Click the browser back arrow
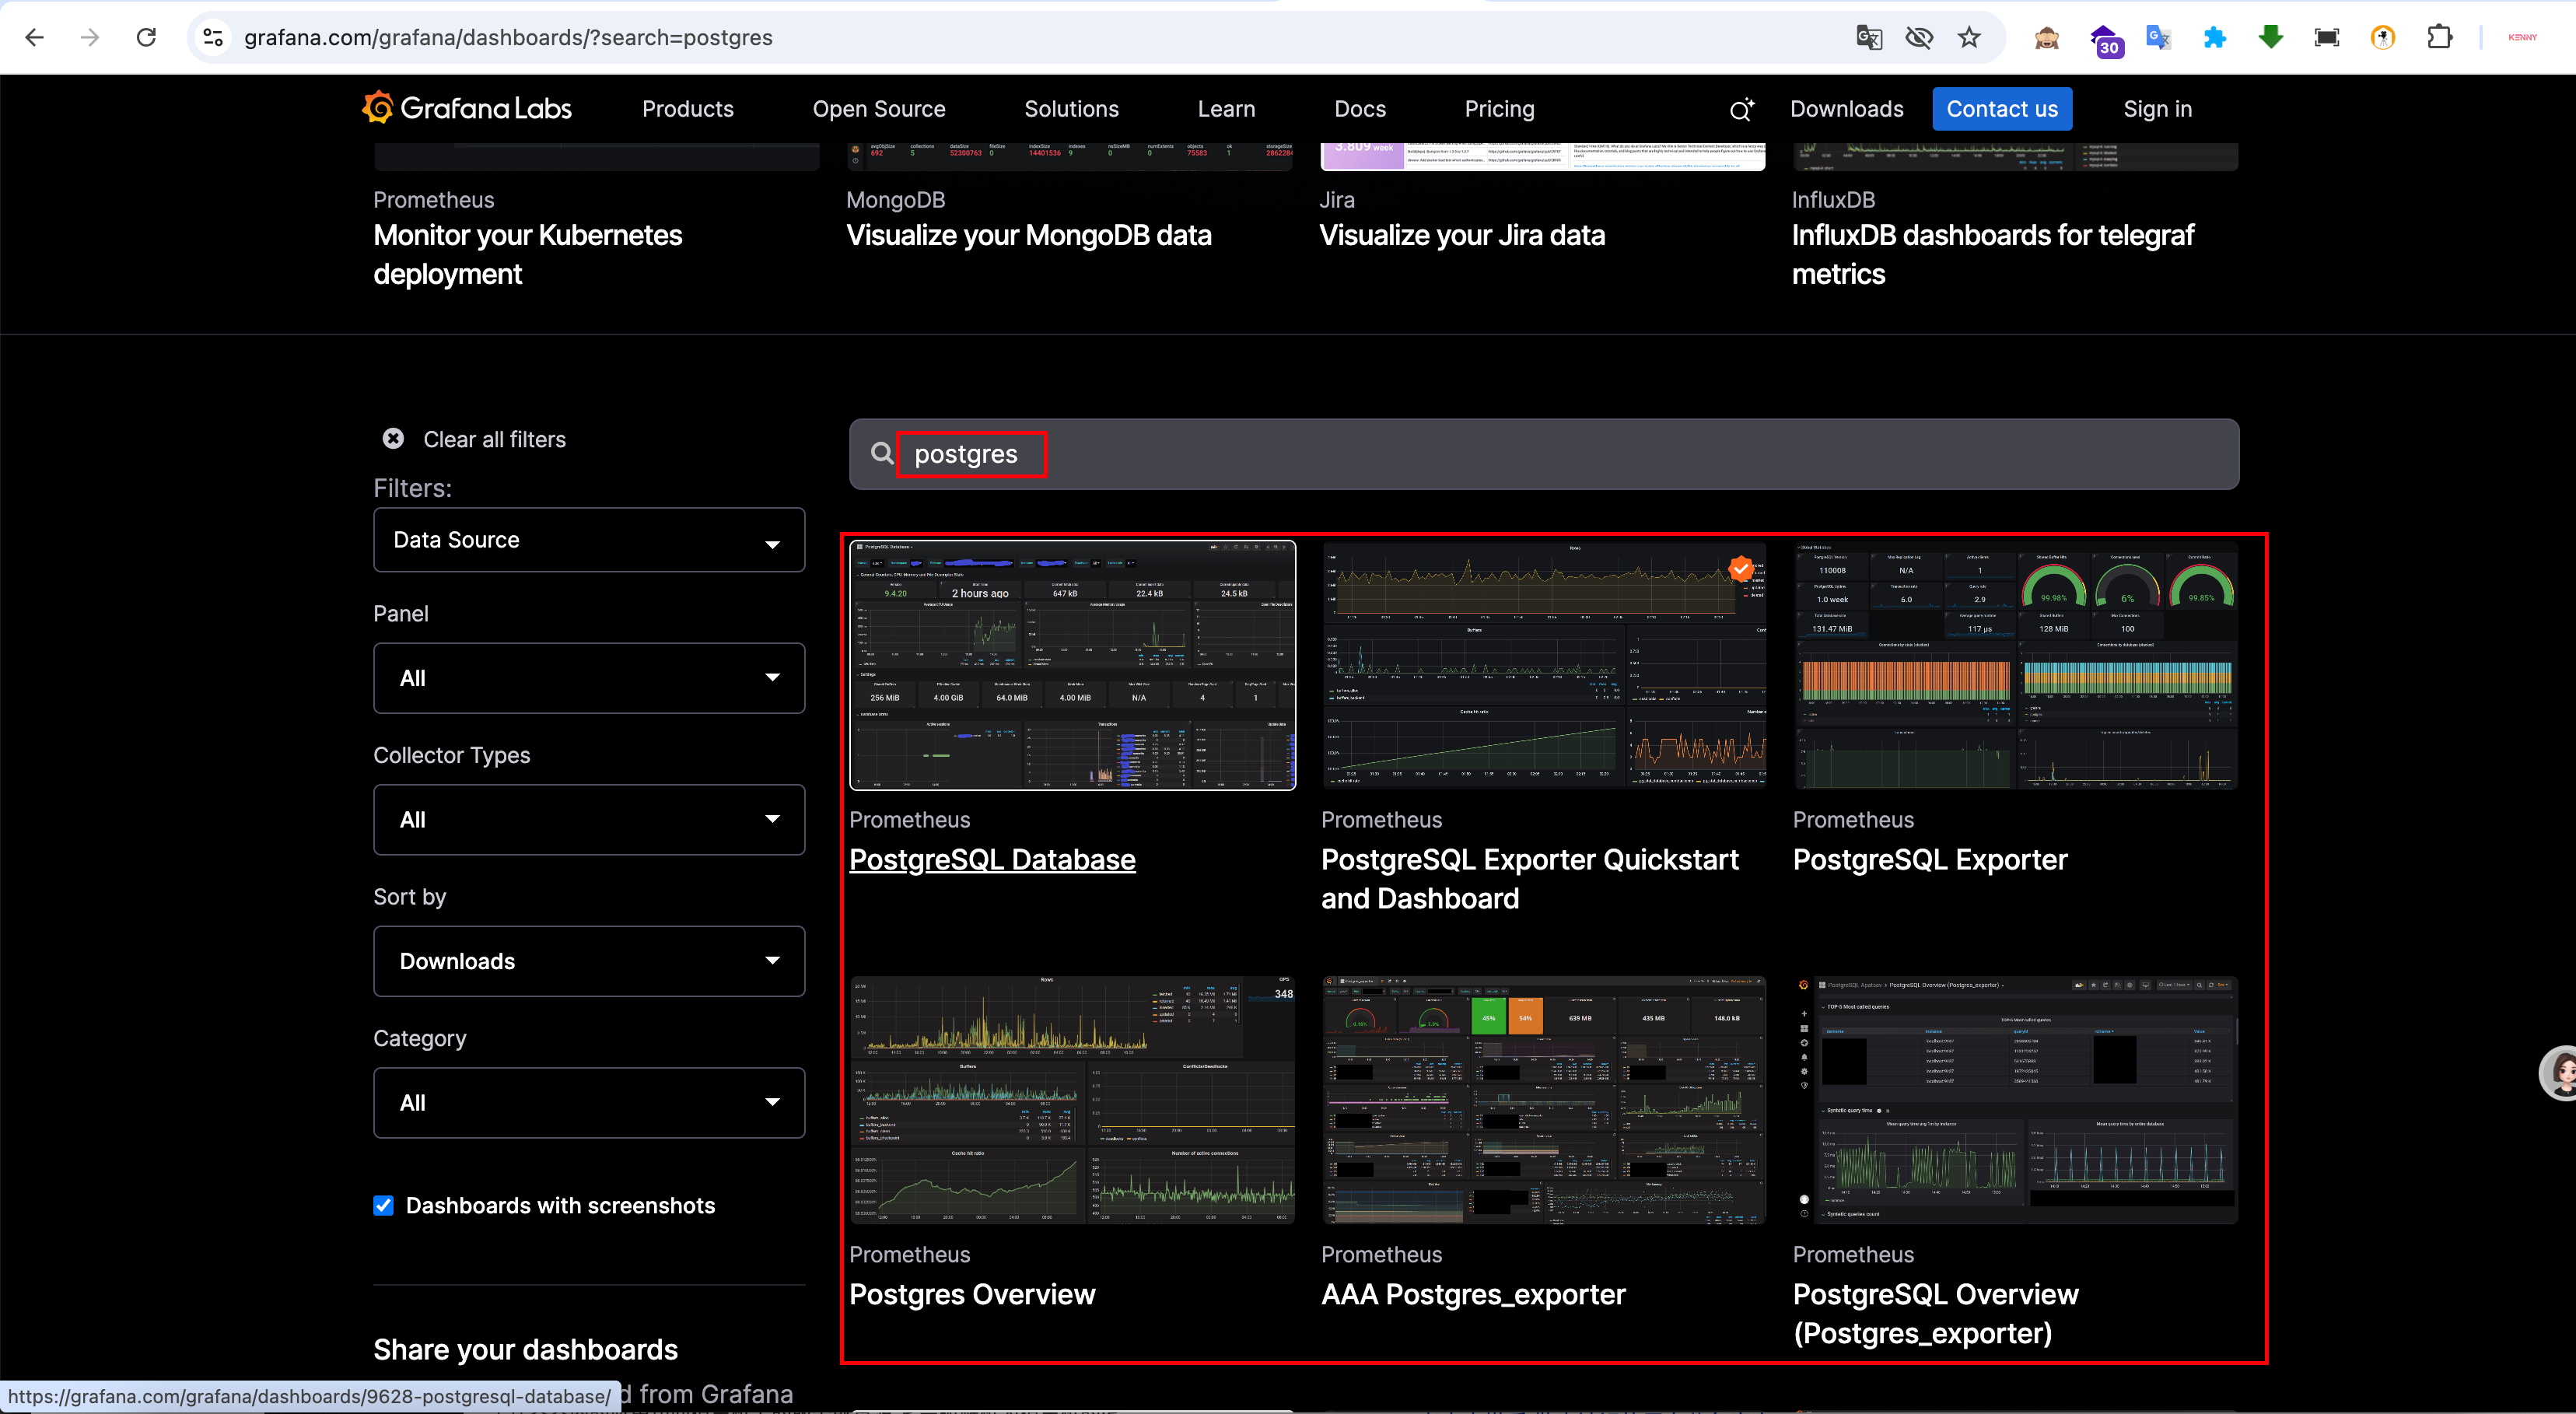The width and height of the screenshot is (2576, 1414). pos(35,37)
